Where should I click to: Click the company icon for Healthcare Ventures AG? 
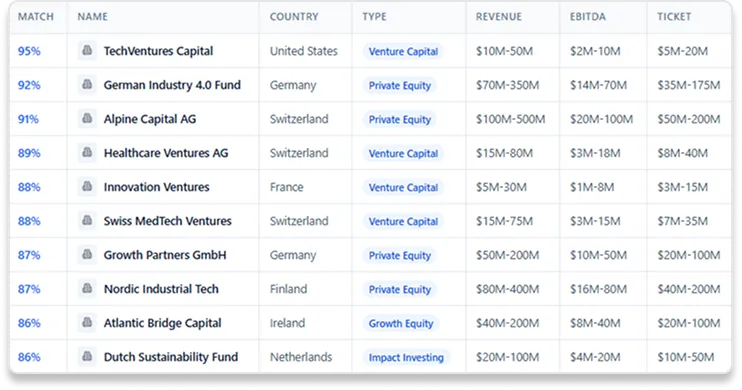(x=87, y=152)
